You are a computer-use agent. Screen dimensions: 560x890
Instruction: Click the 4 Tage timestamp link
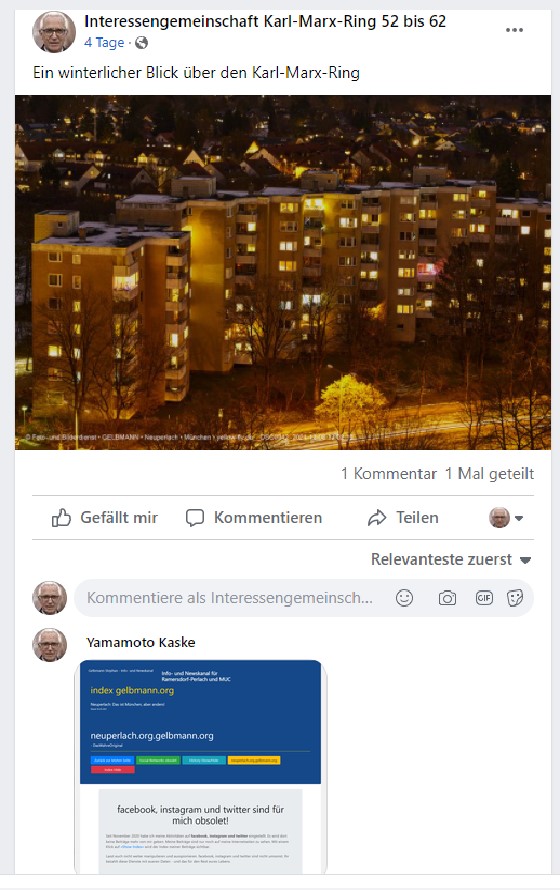point(104,43)
